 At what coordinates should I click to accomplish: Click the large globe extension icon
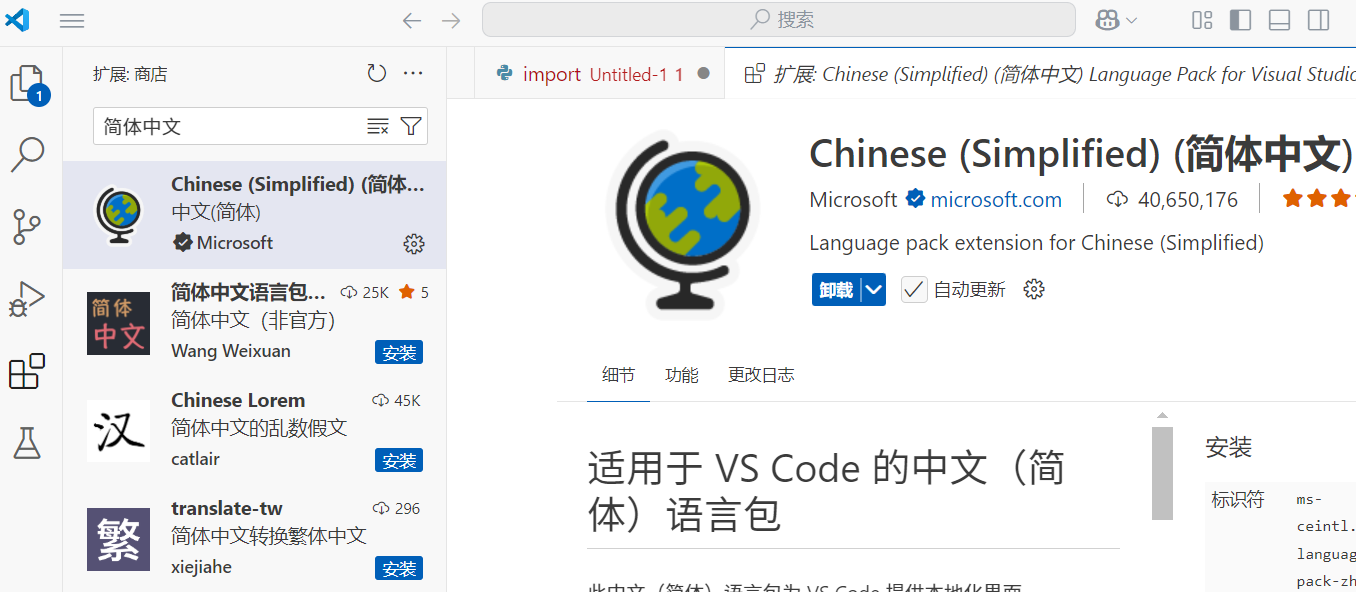pos(684,225)
